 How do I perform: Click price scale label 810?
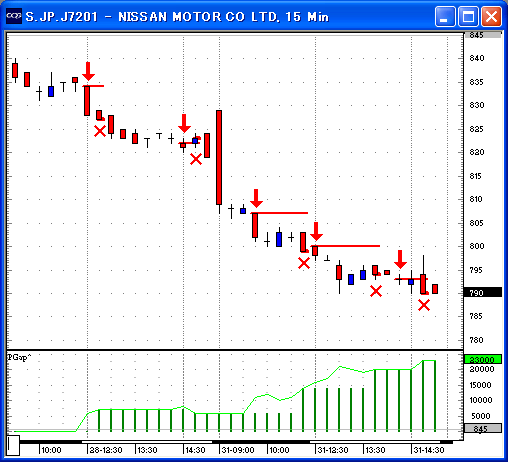click(x=477, y=199)
